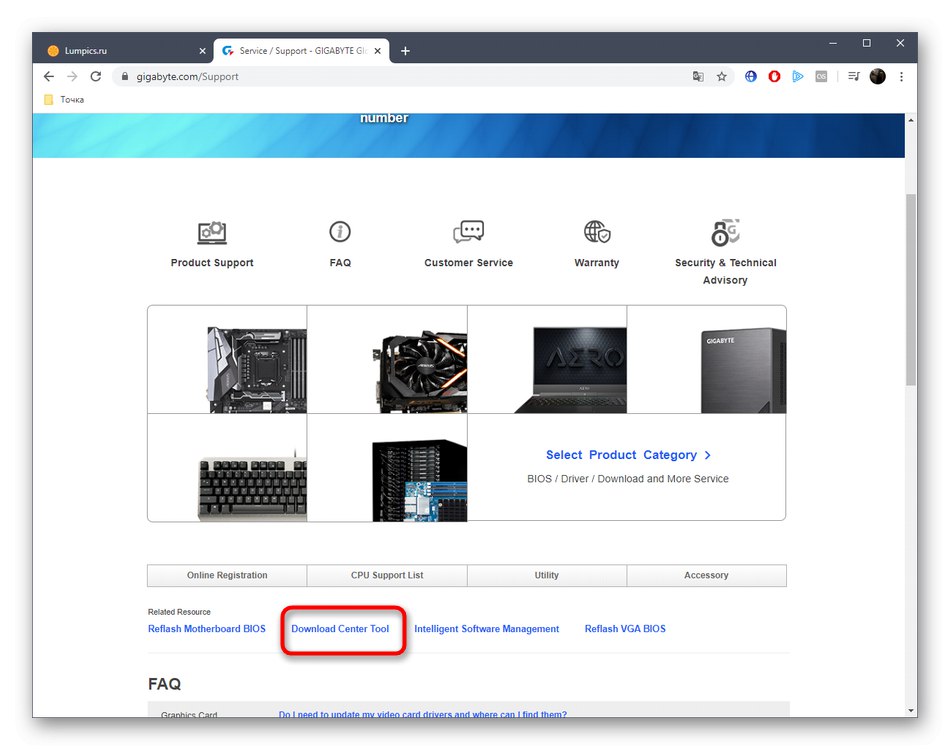Open the blue globe extension
Image resolution: width=950 pixels, height=750 pixels.
tap(751, 76)
